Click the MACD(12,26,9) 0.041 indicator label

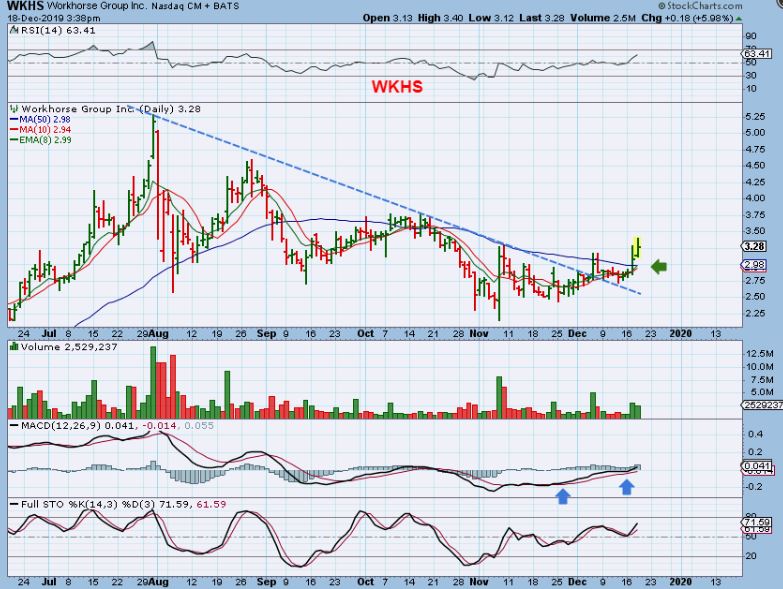pyautogui.click(x=77, y=426)
